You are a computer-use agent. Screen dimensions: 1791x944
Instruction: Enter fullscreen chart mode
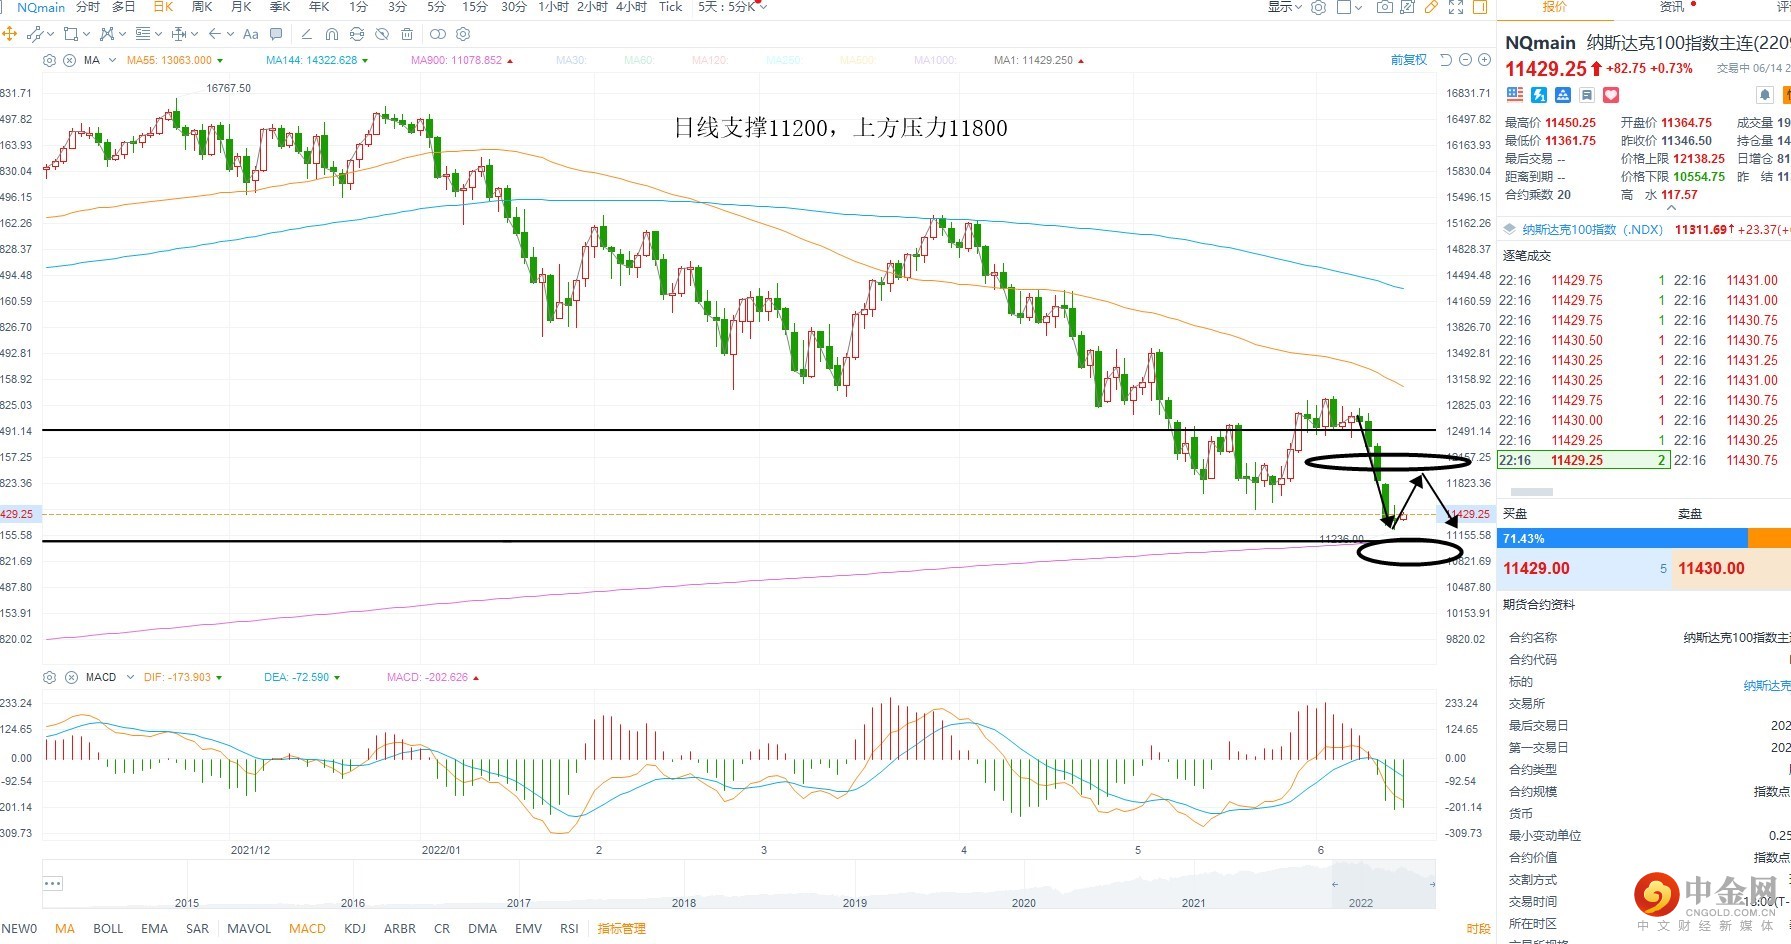1456,7
